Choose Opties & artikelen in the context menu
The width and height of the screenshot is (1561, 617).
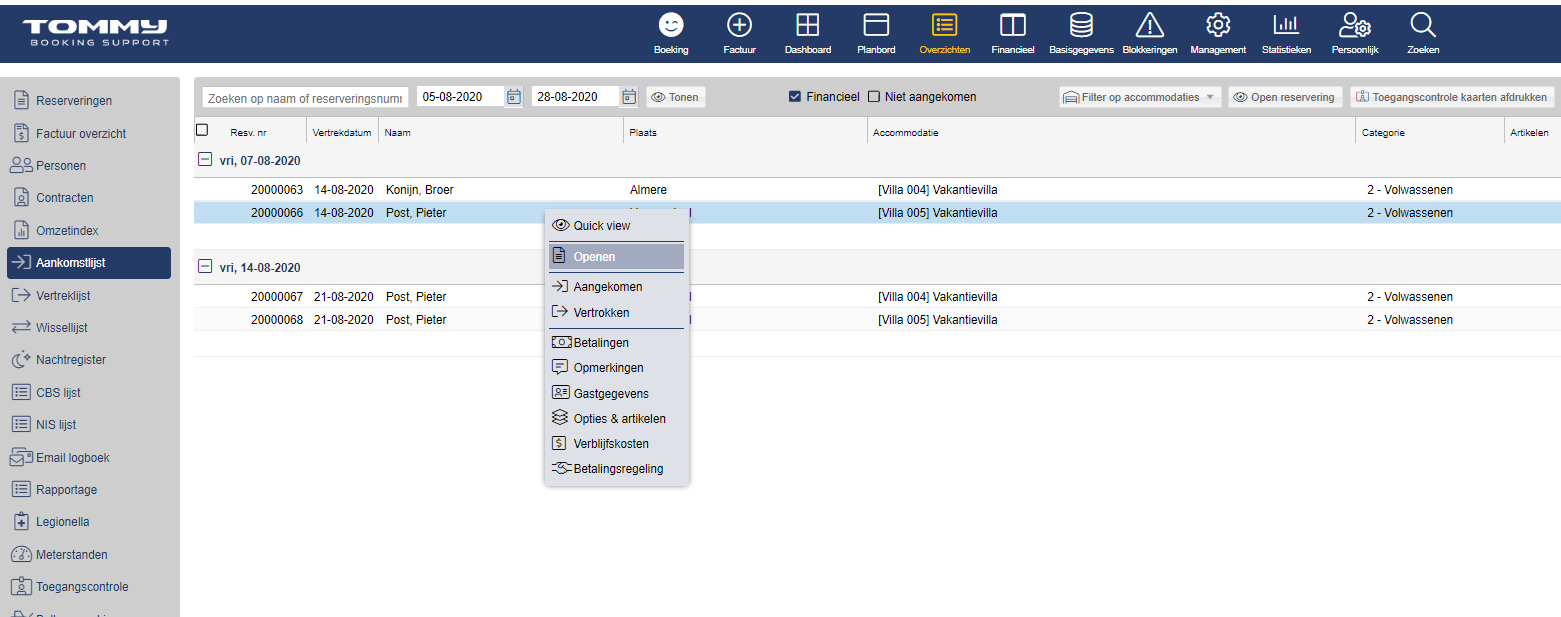(x=616, y=419)
